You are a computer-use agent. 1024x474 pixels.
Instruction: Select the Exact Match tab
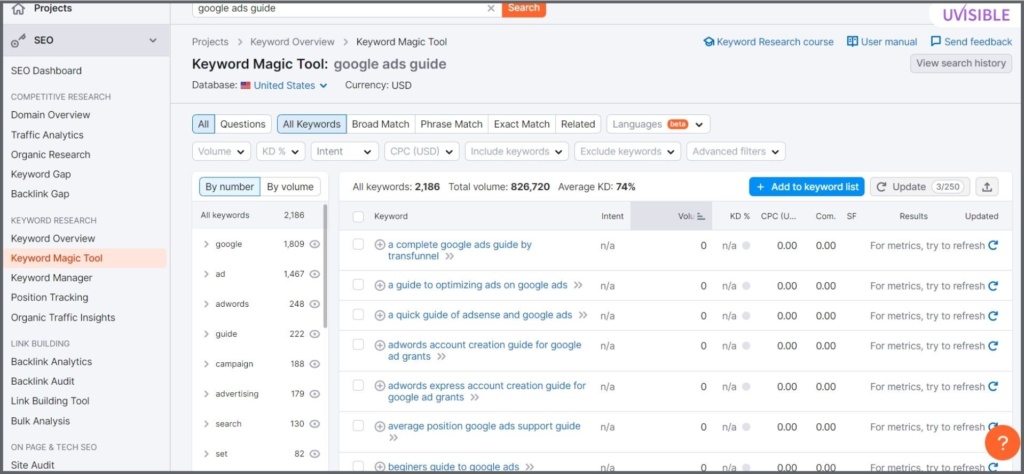click(x=522, y=124)
